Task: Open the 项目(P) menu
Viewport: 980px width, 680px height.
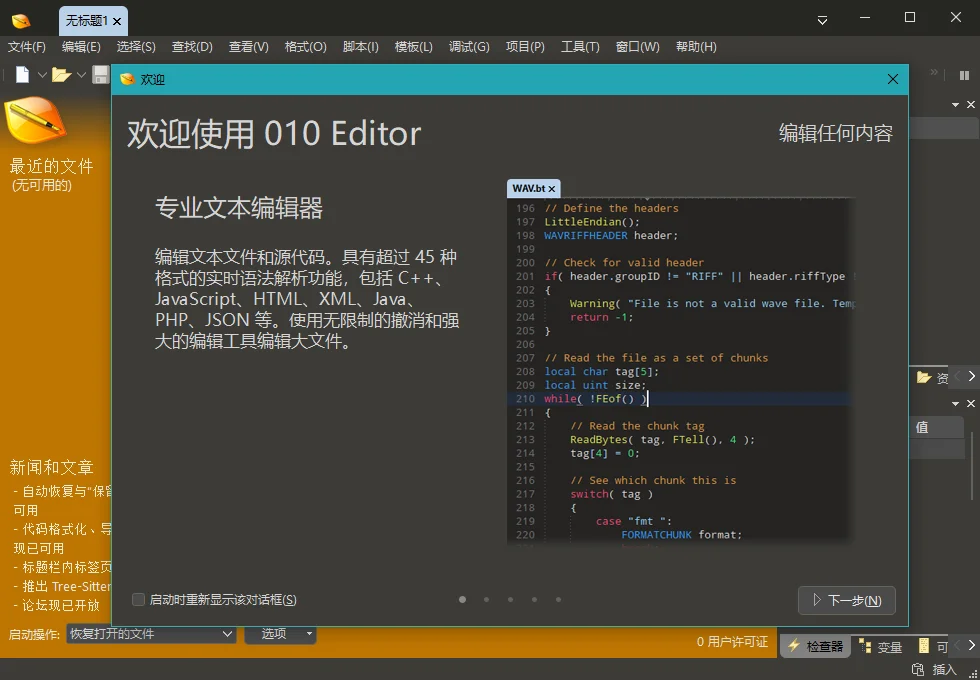Action: click(x=525, y=47)
